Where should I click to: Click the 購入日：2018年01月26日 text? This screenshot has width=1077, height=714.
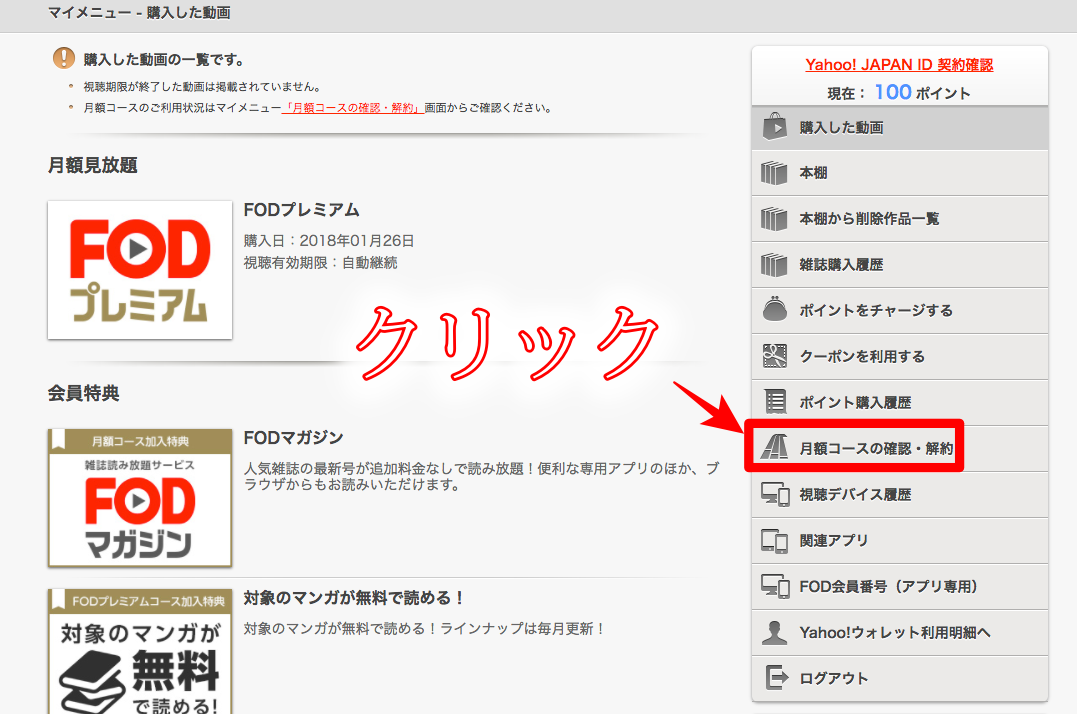(329, 241)
